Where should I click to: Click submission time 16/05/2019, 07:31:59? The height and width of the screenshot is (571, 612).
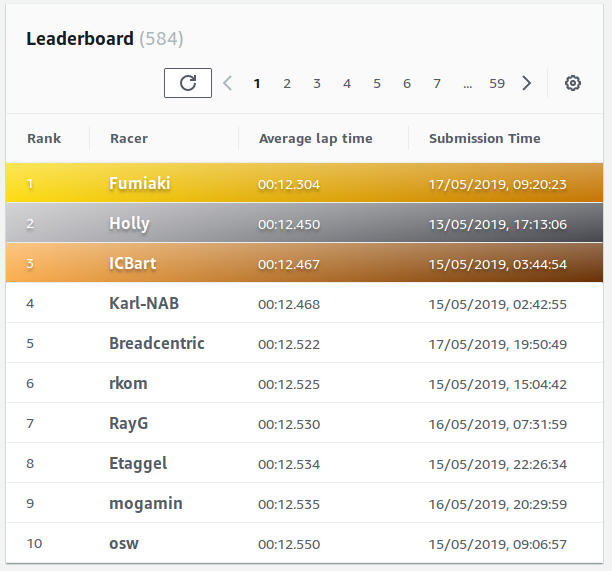(498, 425)
